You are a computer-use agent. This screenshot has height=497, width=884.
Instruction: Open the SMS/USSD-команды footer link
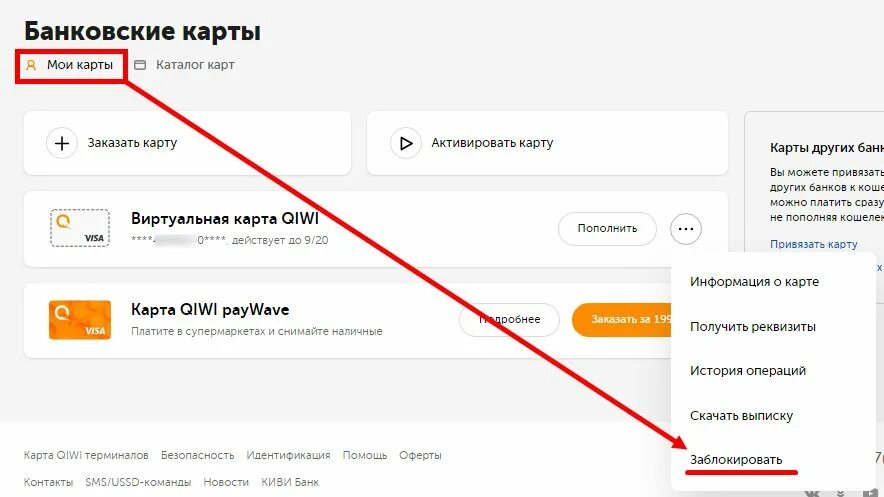point(138,482)
